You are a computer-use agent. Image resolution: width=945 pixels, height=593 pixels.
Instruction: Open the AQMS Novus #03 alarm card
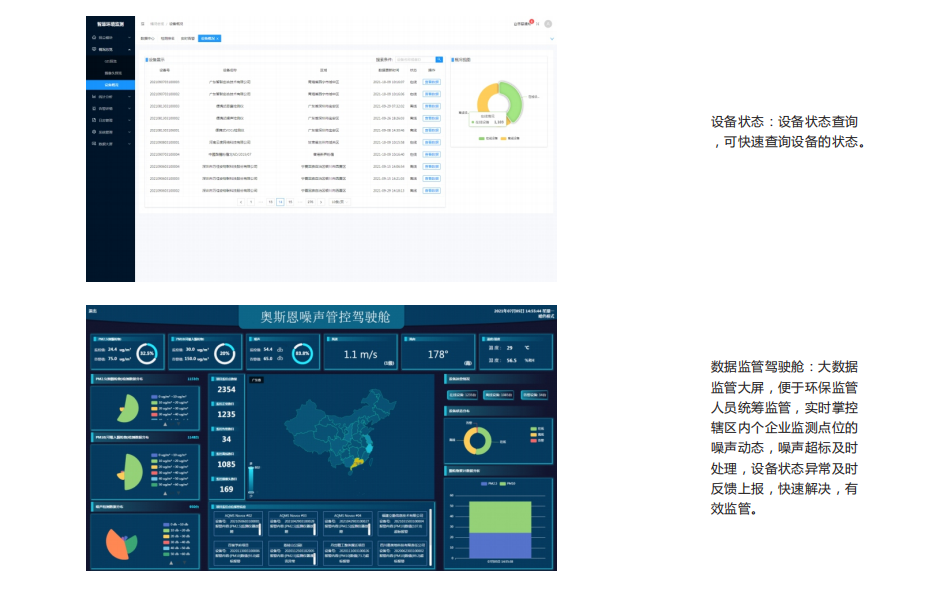tap(292, 523)
